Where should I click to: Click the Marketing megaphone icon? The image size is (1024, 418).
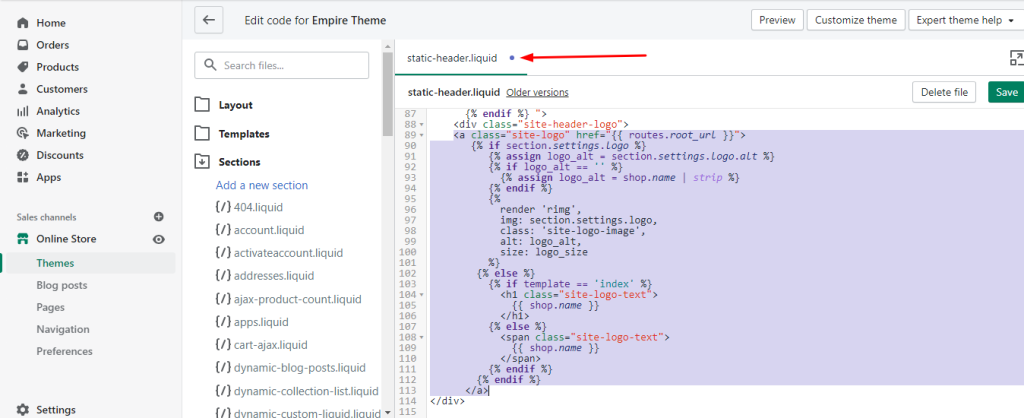click(23, 133)
